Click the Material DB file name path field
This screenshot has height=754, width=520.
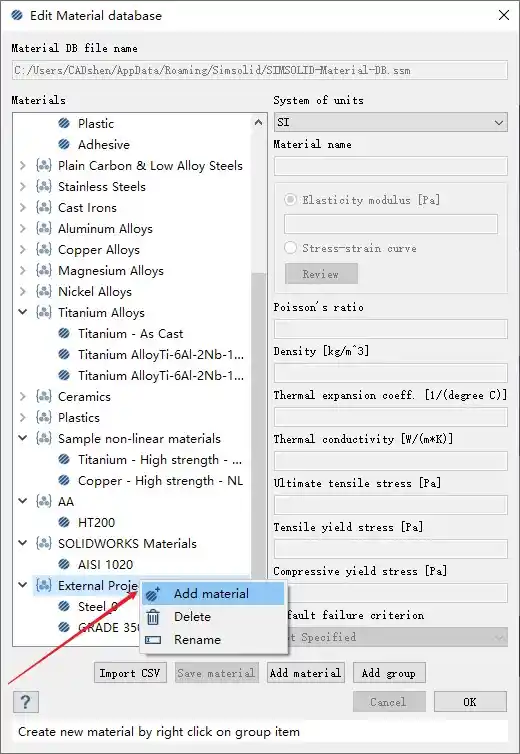pyautogui.click(x=259, y=70)
